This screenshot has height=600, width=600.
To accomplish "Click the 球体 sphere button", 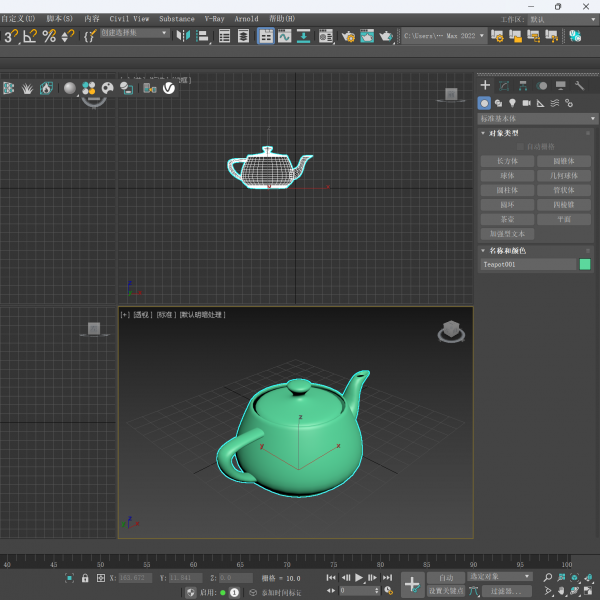I will click(x=507, y=176).
